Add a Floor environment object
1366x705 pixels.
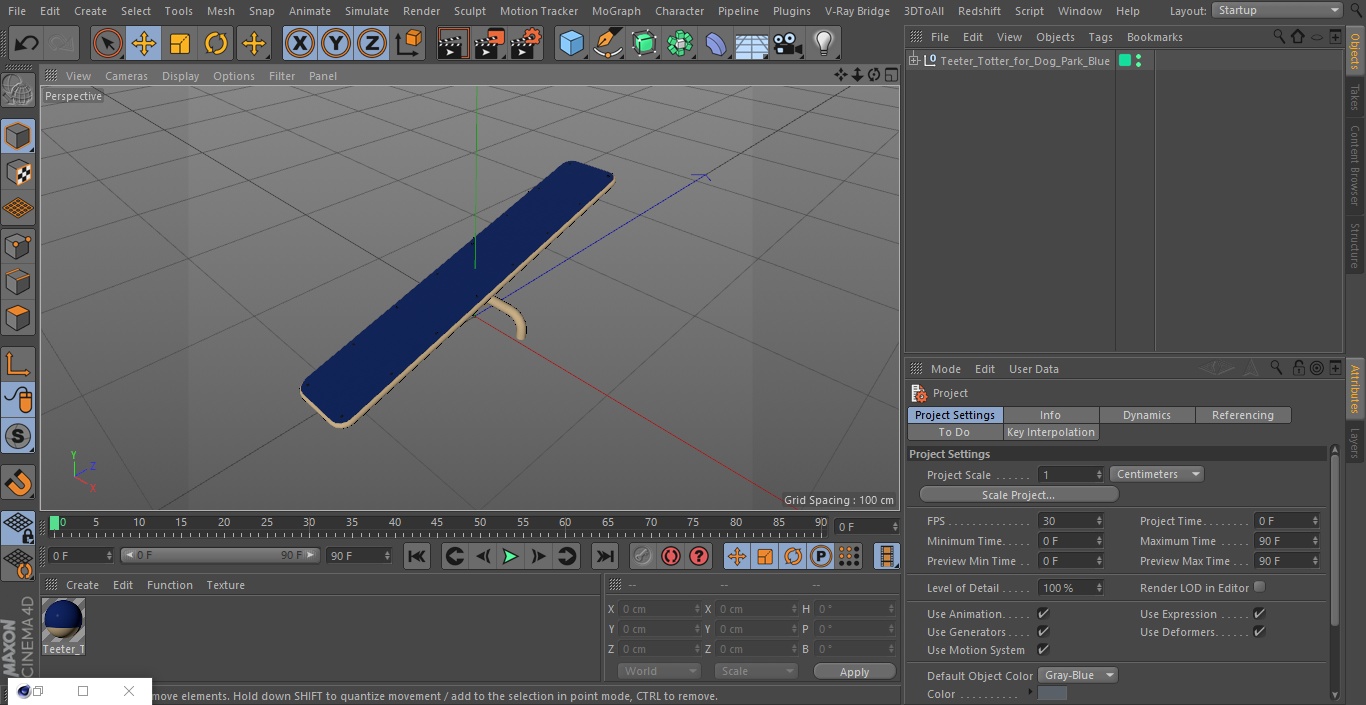pyautogui.click(x=752, y=43)
